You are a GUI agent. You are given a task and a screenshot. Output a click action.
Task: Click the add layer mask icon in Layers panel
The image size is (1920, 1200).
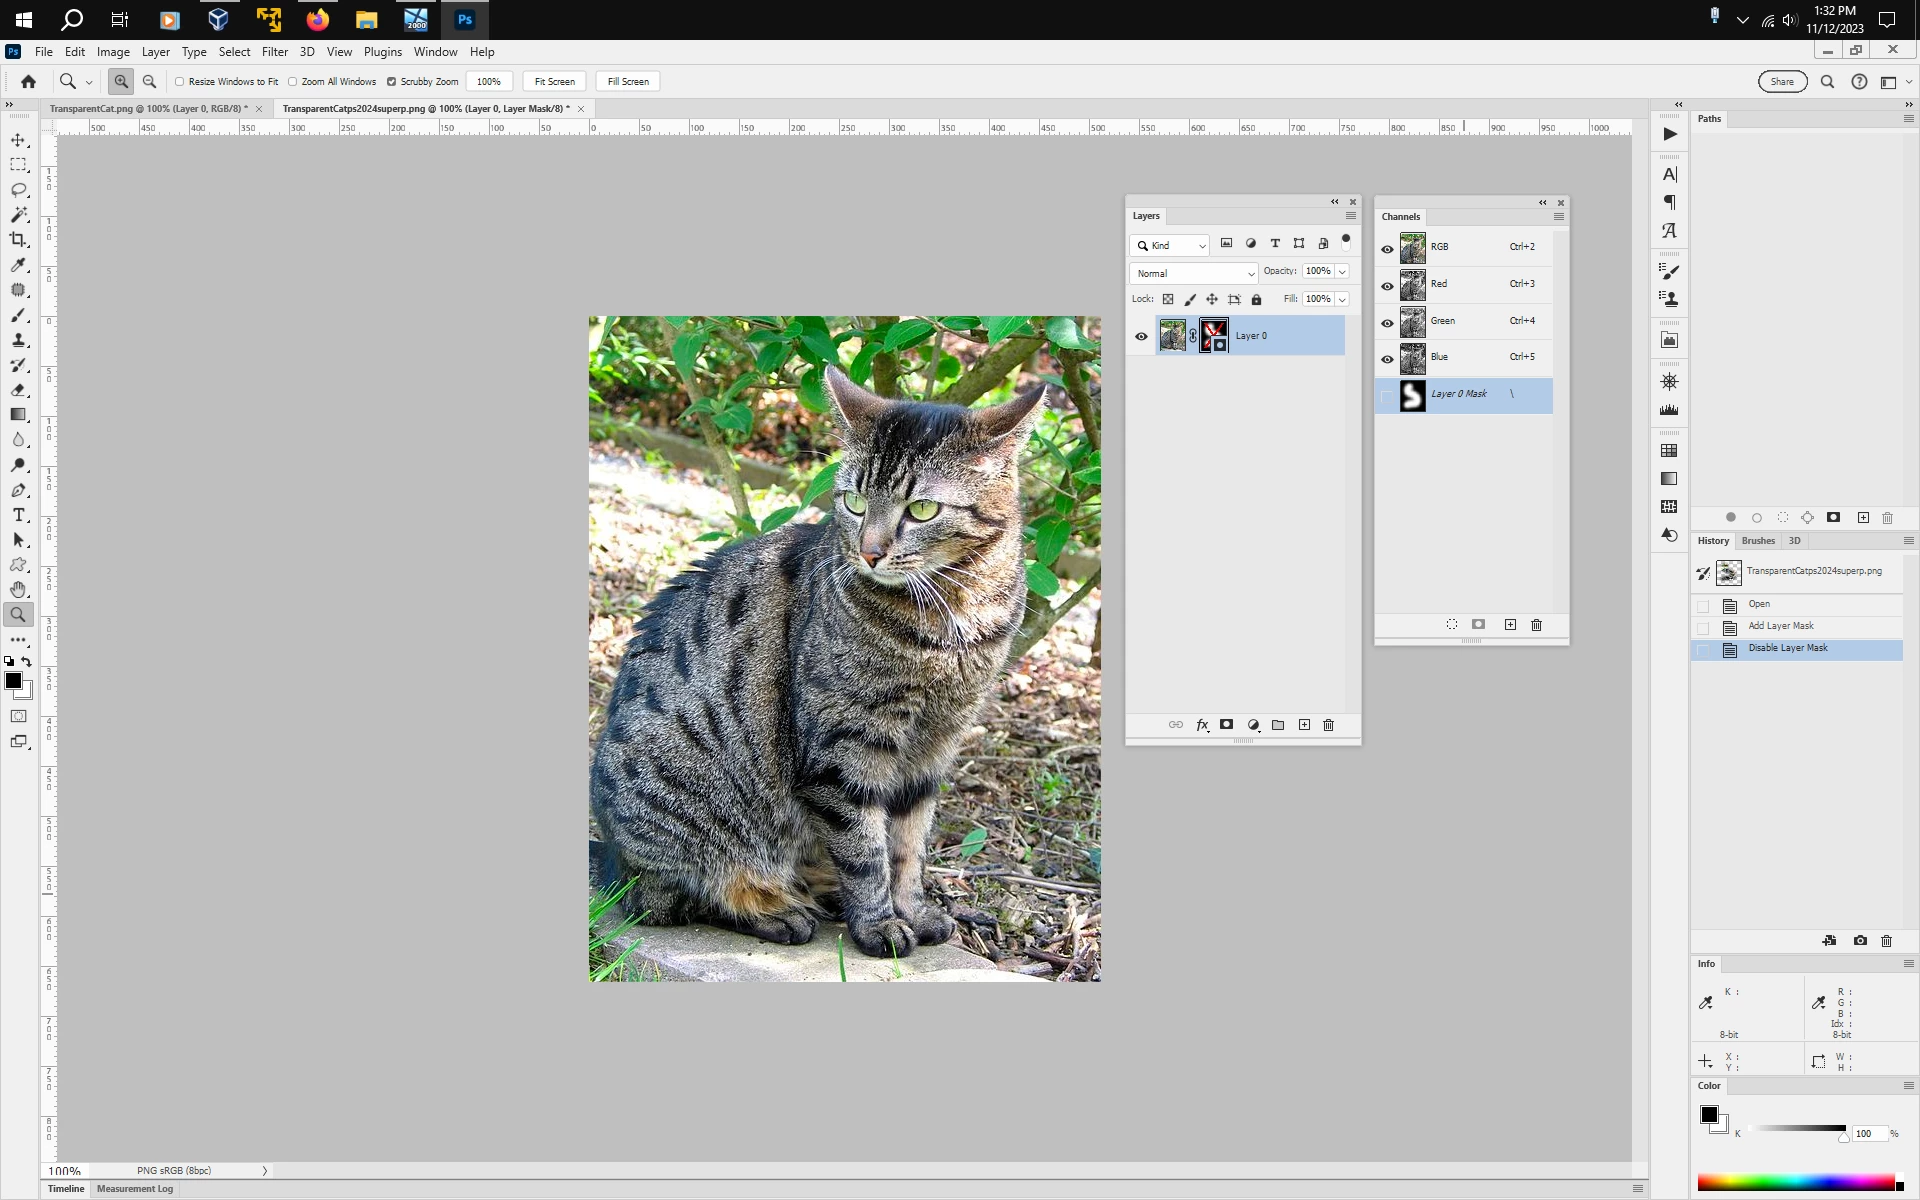[x=1226, y=725]
